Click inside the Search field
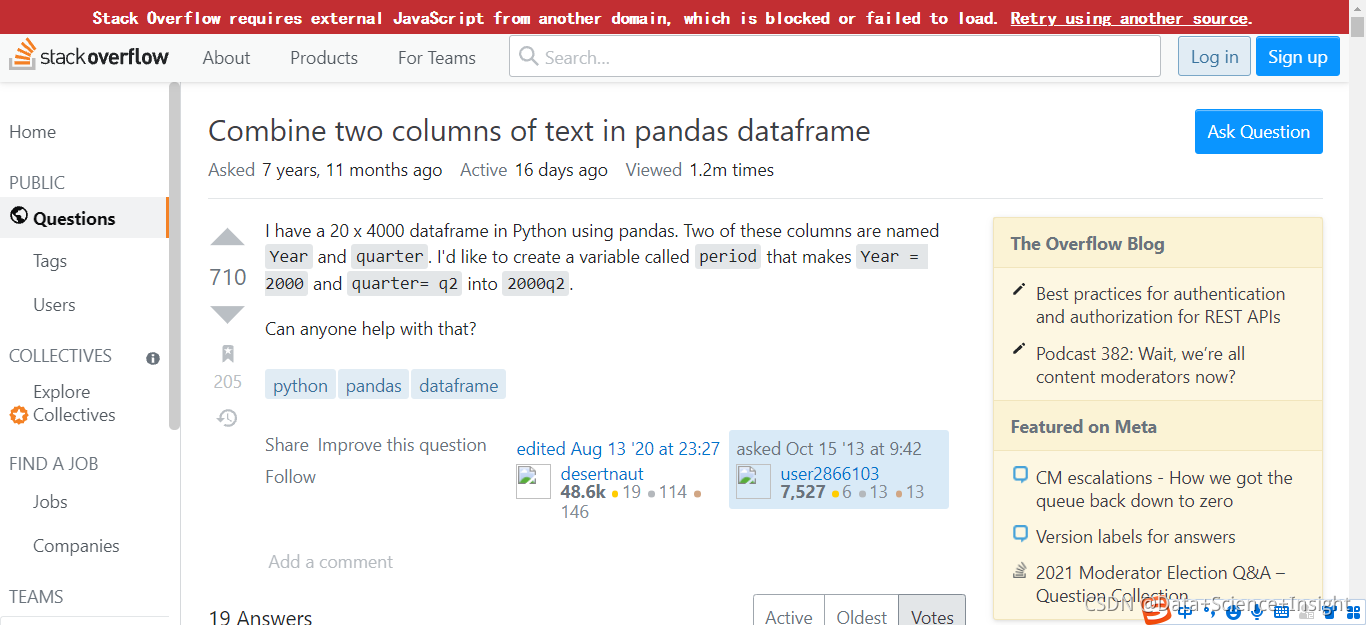 click(834, 56)
